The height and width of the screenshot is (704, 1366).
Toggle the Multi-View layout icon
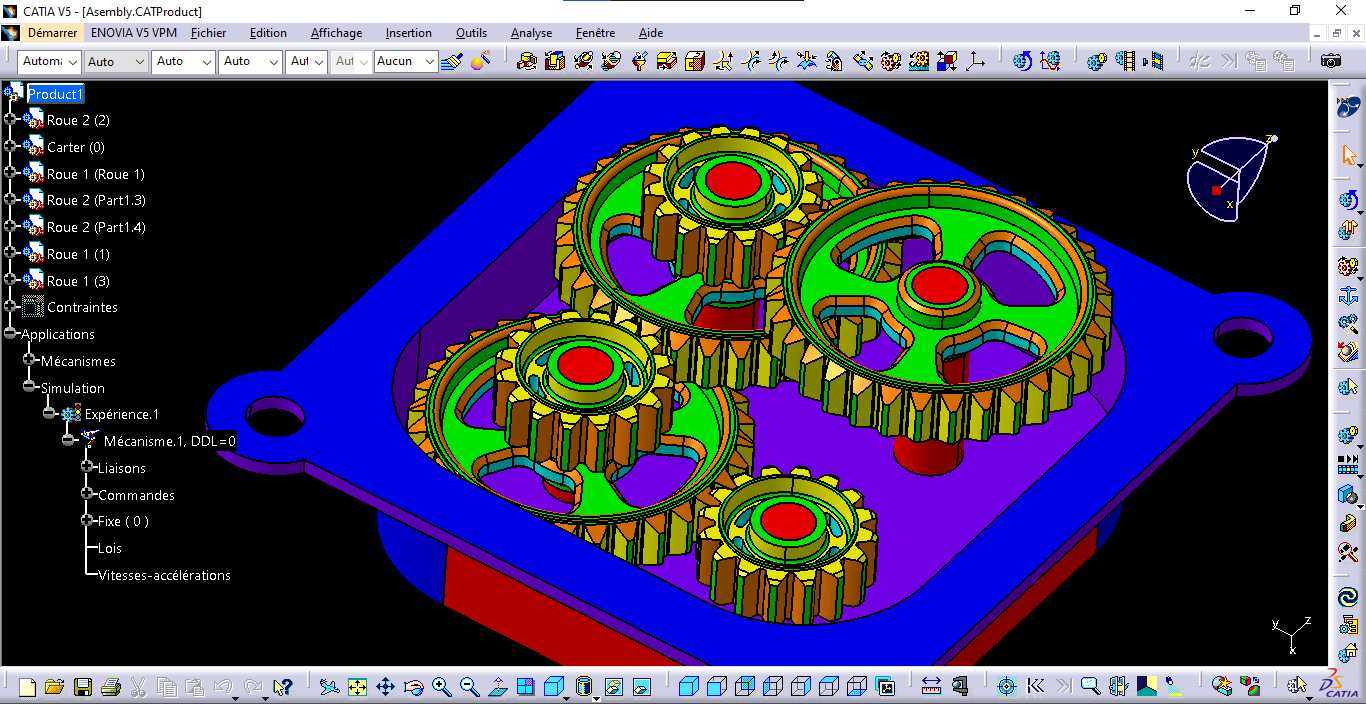tap(525, 687)
